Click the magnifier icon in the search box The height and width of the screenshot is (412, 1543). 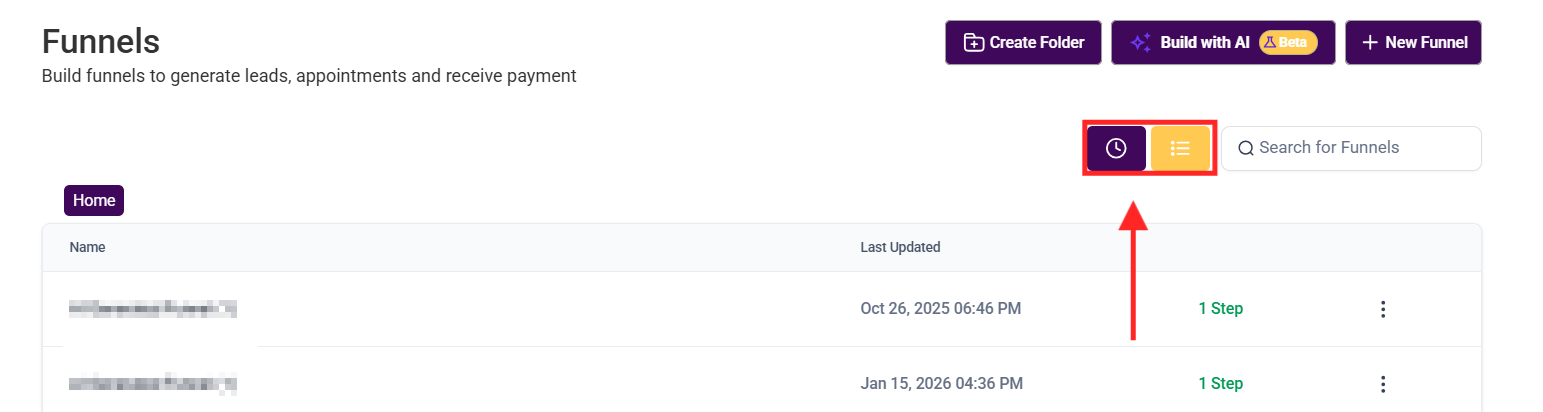click(x=1246, y=148)
